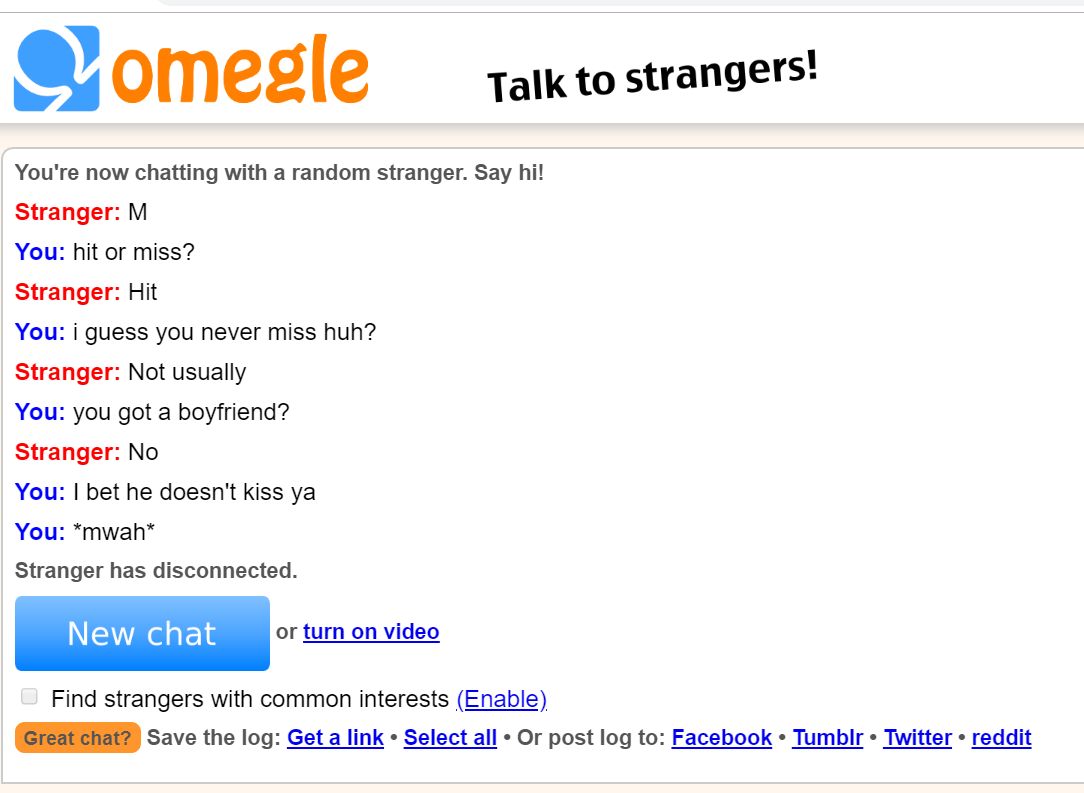Click the Tumblr post link
This screenshot has height=793, width=1084.
pos(826,738)
